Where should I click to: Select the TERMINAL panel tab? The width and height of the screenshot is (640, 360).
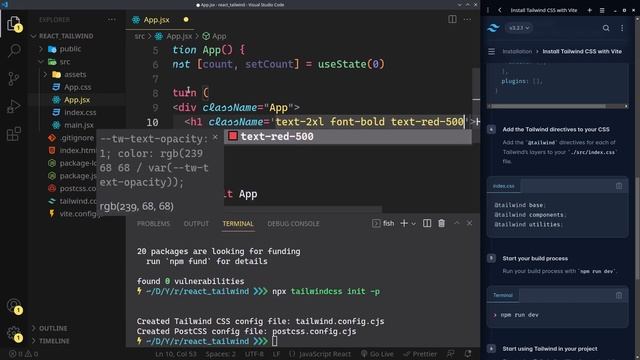coord(238,224)
